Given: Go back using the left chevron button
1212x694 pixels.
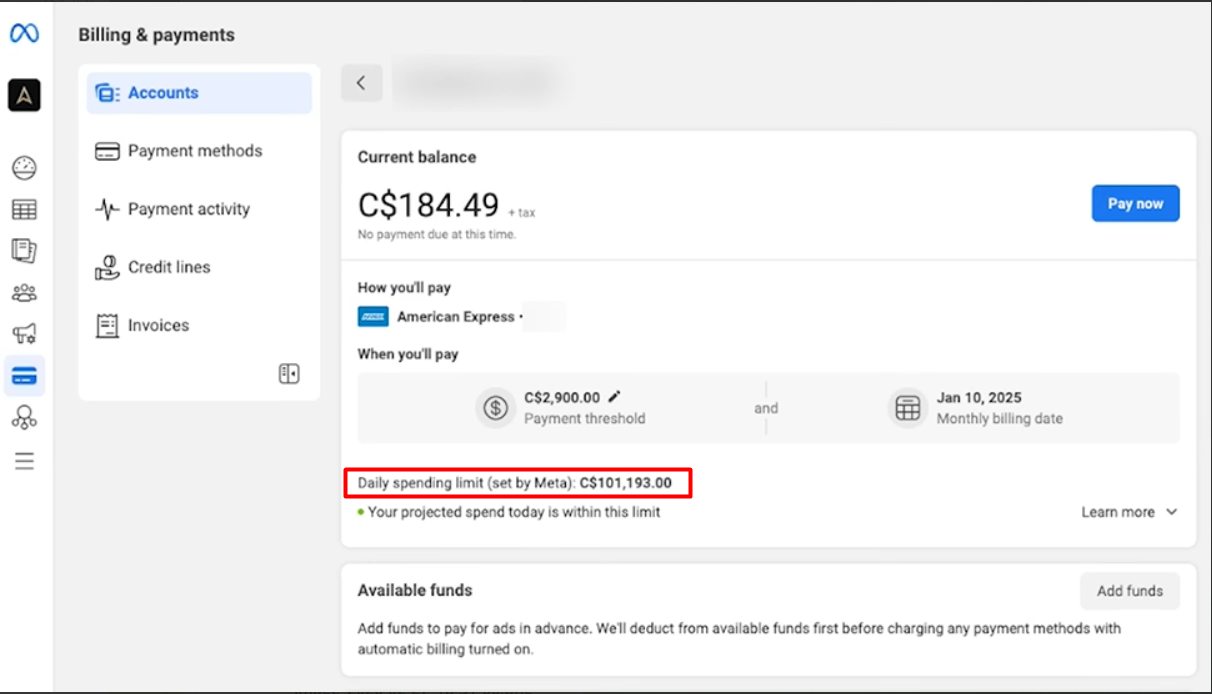Looking at the screenshot, I should pyautogui.click(x=361, y=83).
